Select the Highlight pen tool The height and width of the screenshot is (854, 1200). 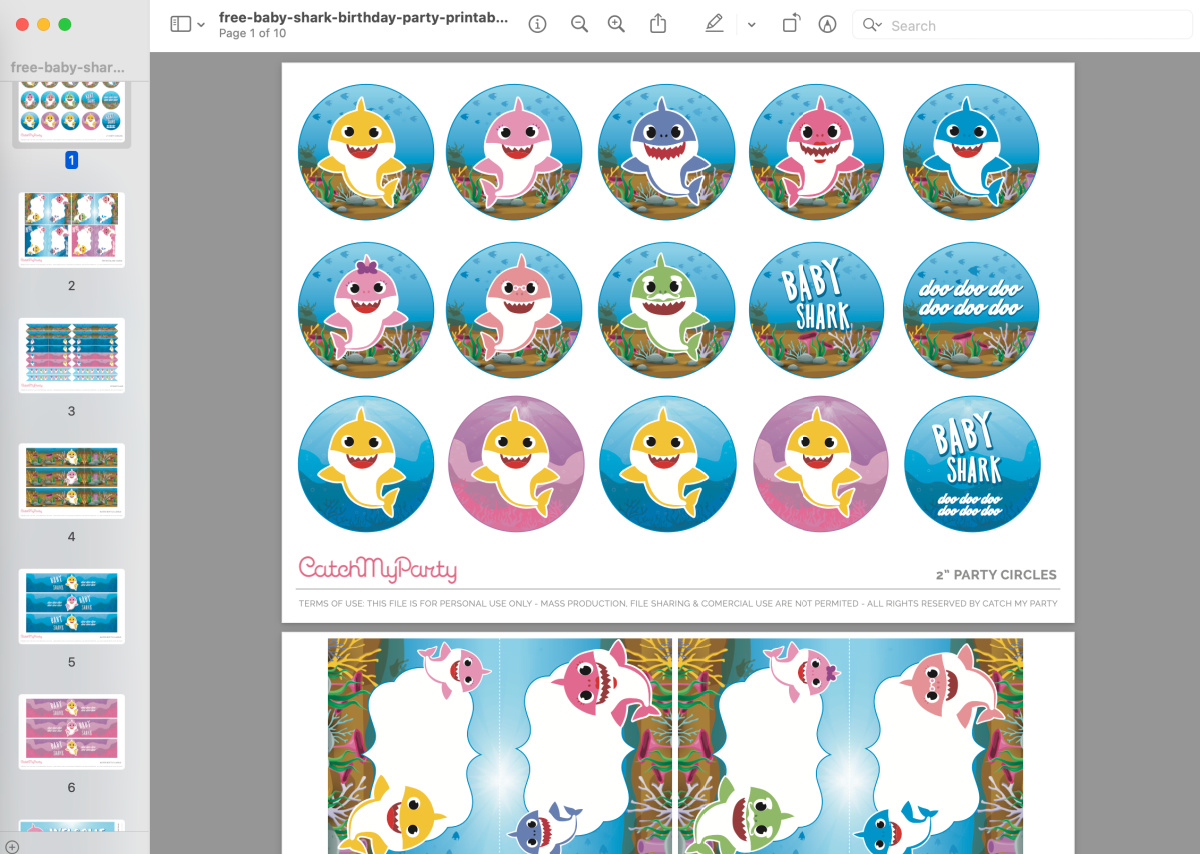click(714, 24)
